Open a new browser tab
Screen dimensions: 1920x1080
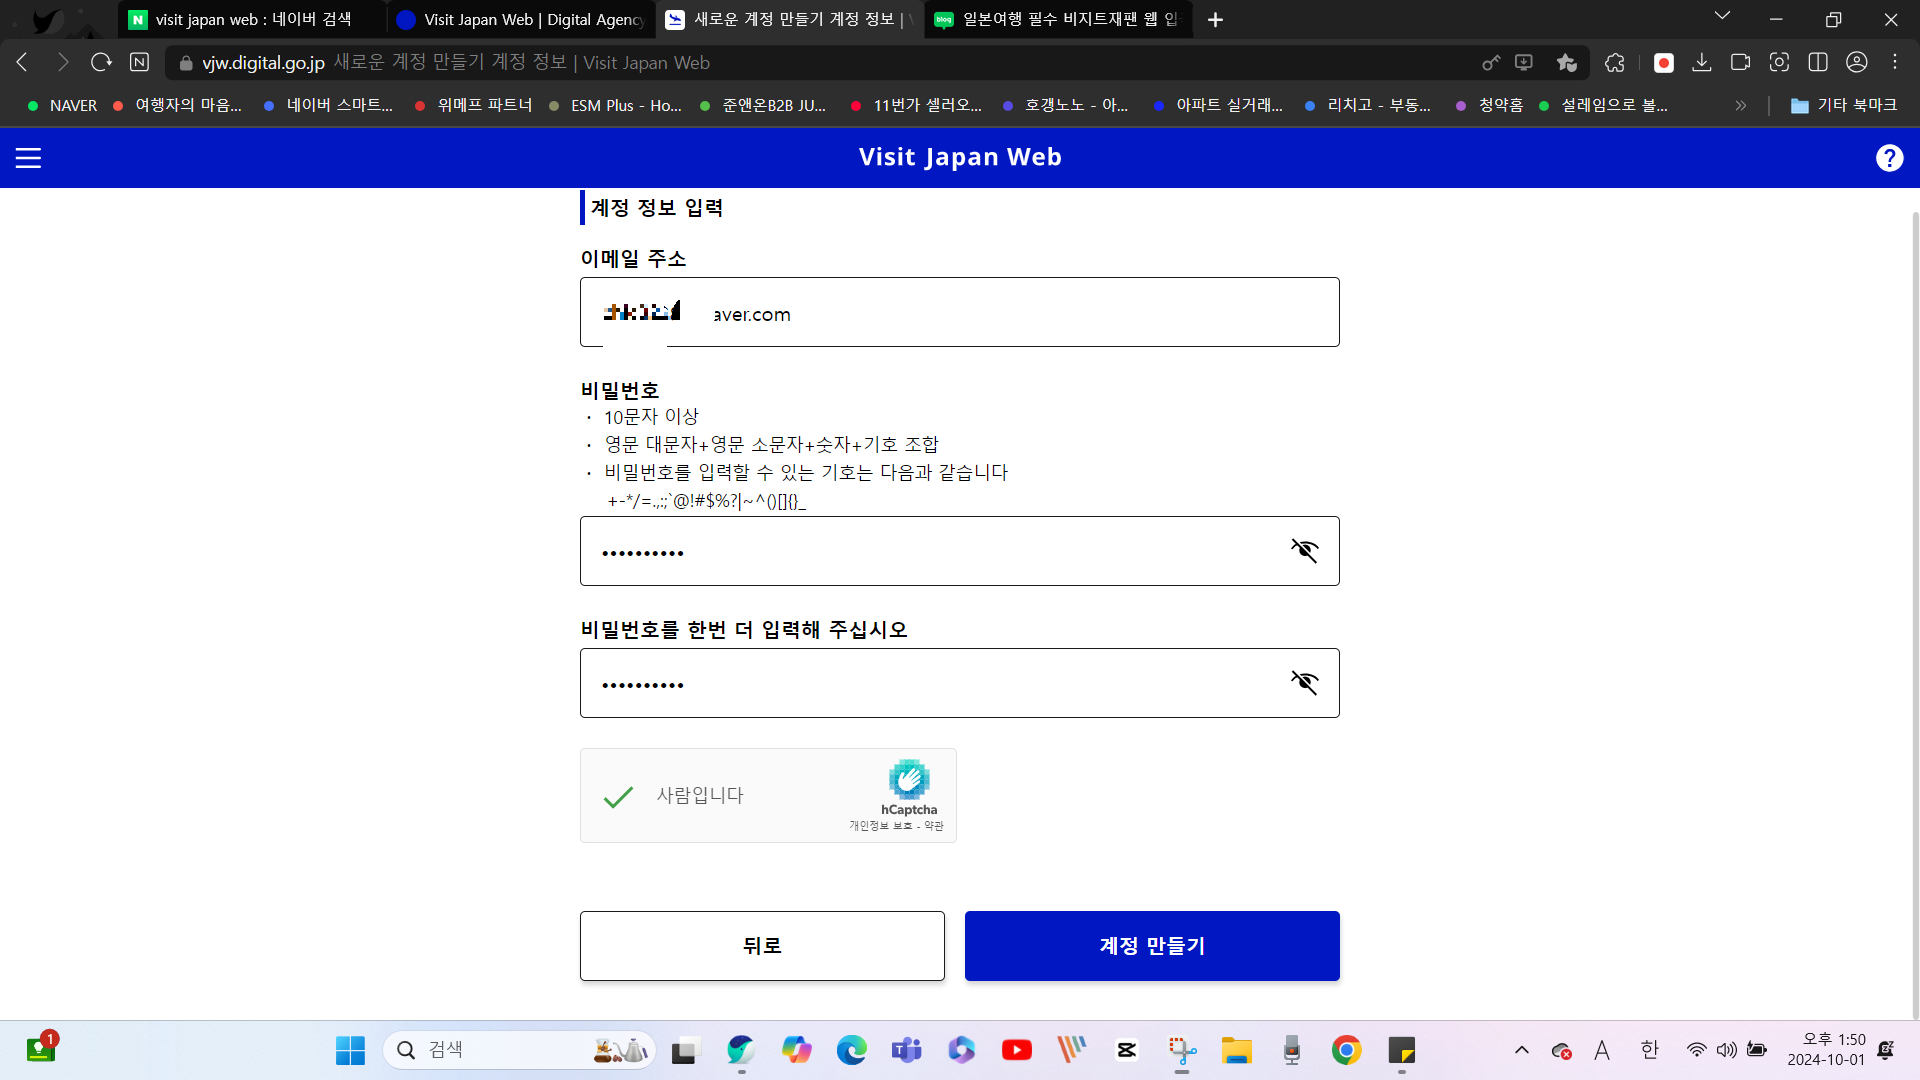click(1215, 20)
